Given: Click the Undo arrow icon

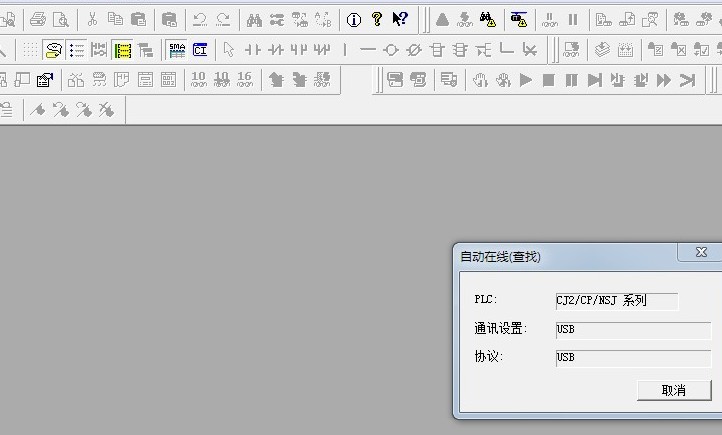Looking at the screenshot, I should tap(199, 19).
